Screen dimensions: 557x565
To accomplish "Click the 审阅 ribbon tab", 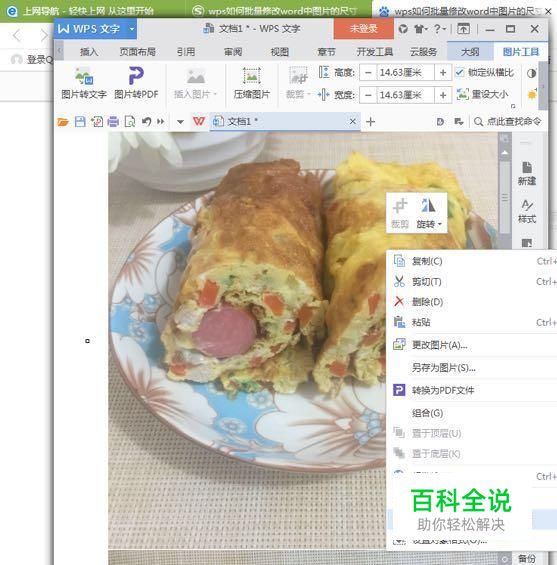I will pos(233,52).
